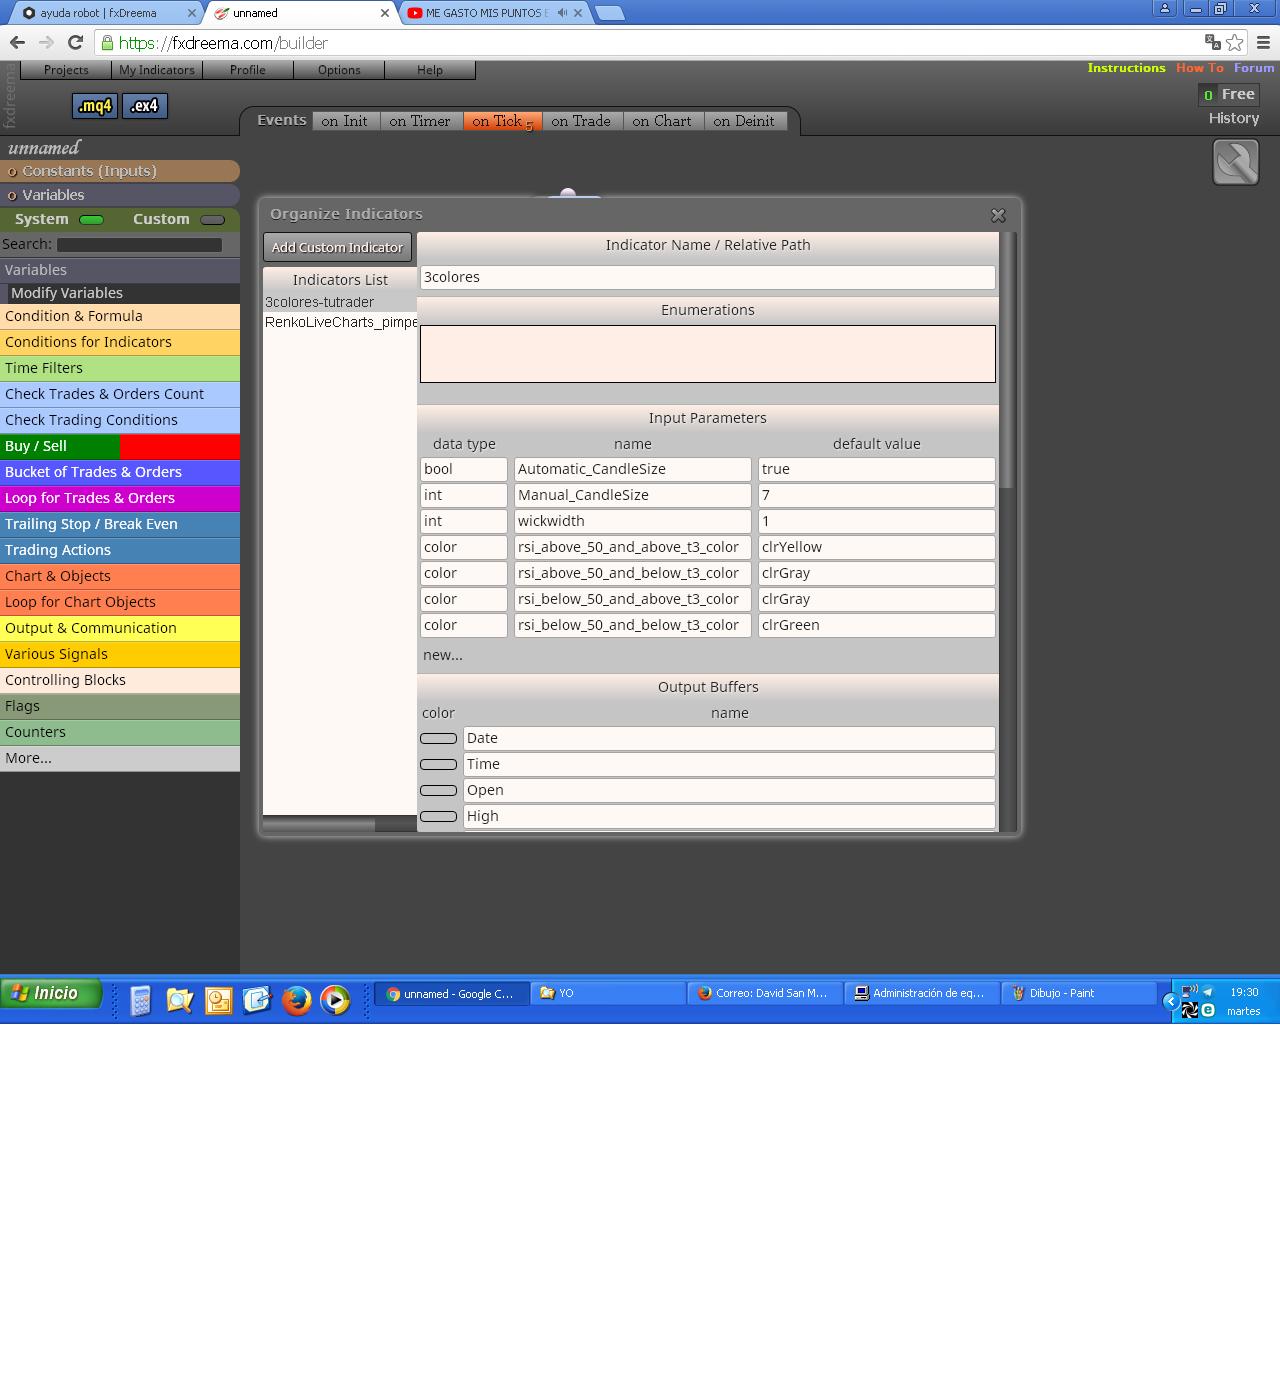Open the wrench settings tool icon
Image resolution: width=1280 pixels, height=1374 pixels.
(1236, 162)
